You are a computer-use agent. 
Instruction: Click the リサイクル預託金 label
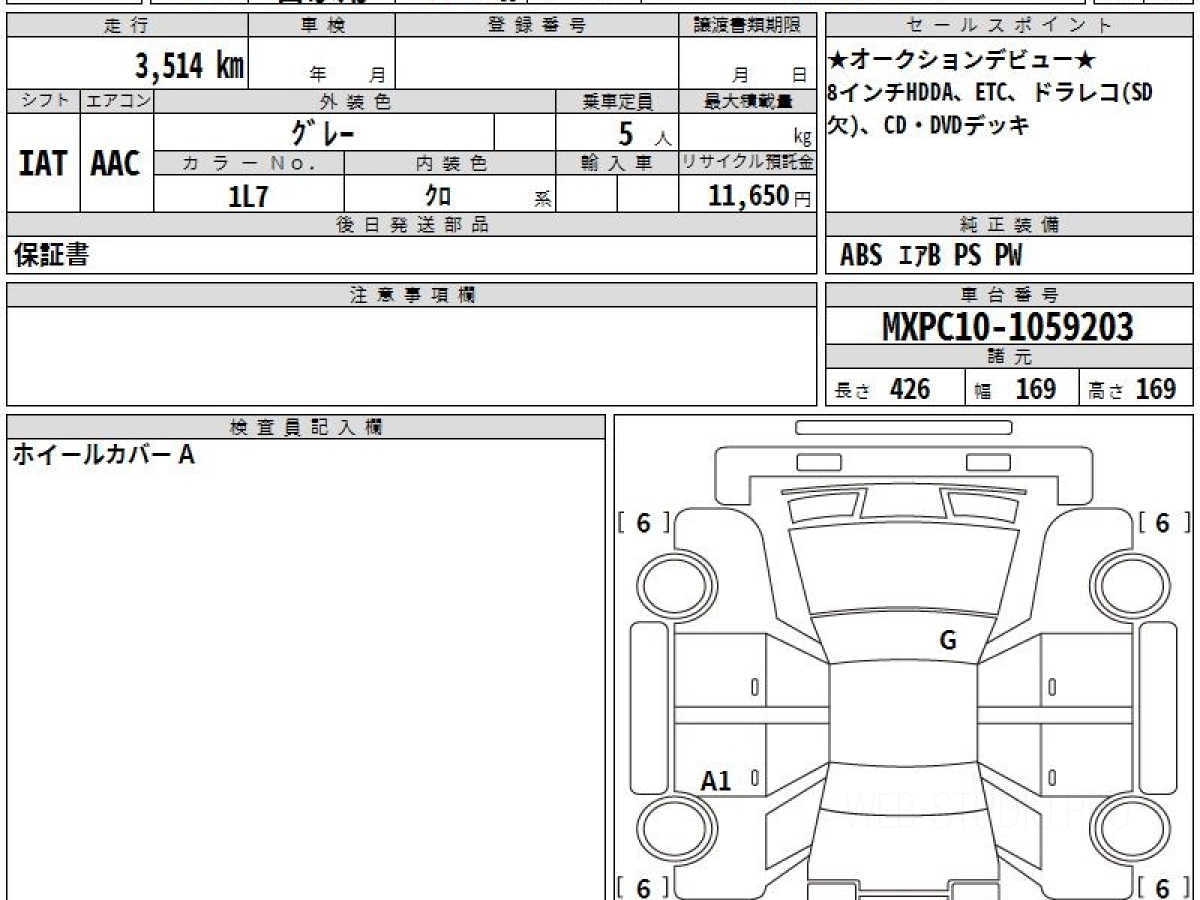pos(747,163)
